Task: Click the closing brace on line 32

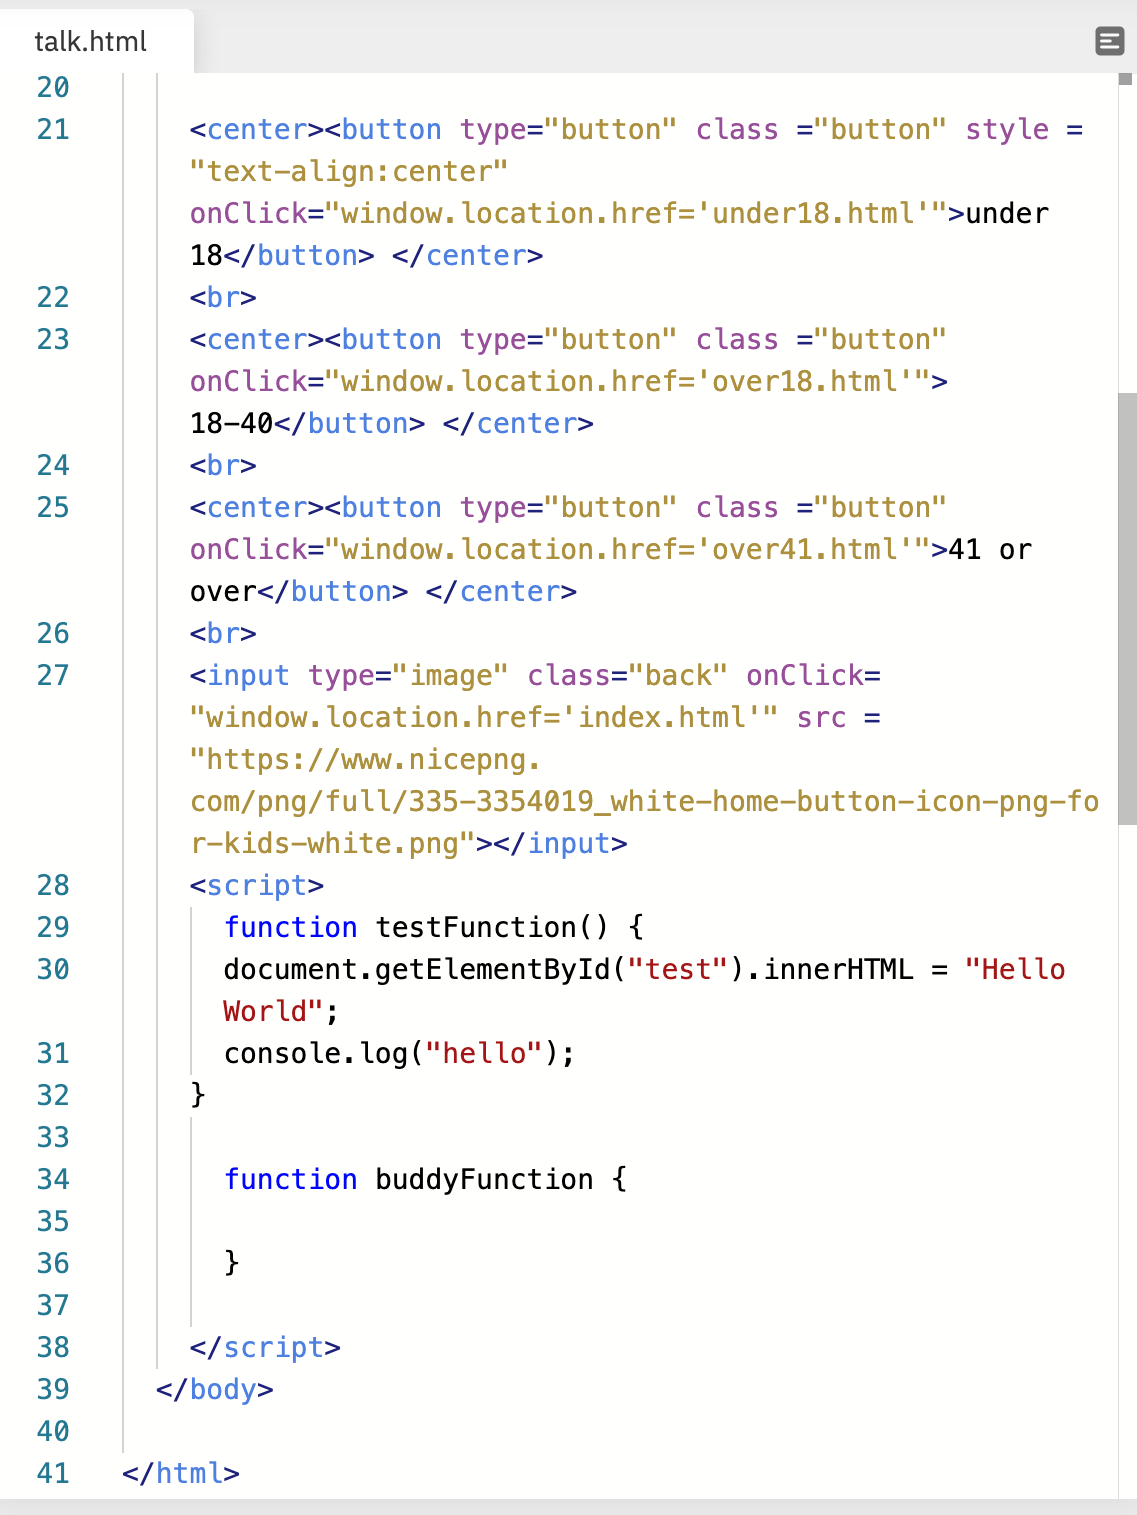Action: pos(198,1095)
